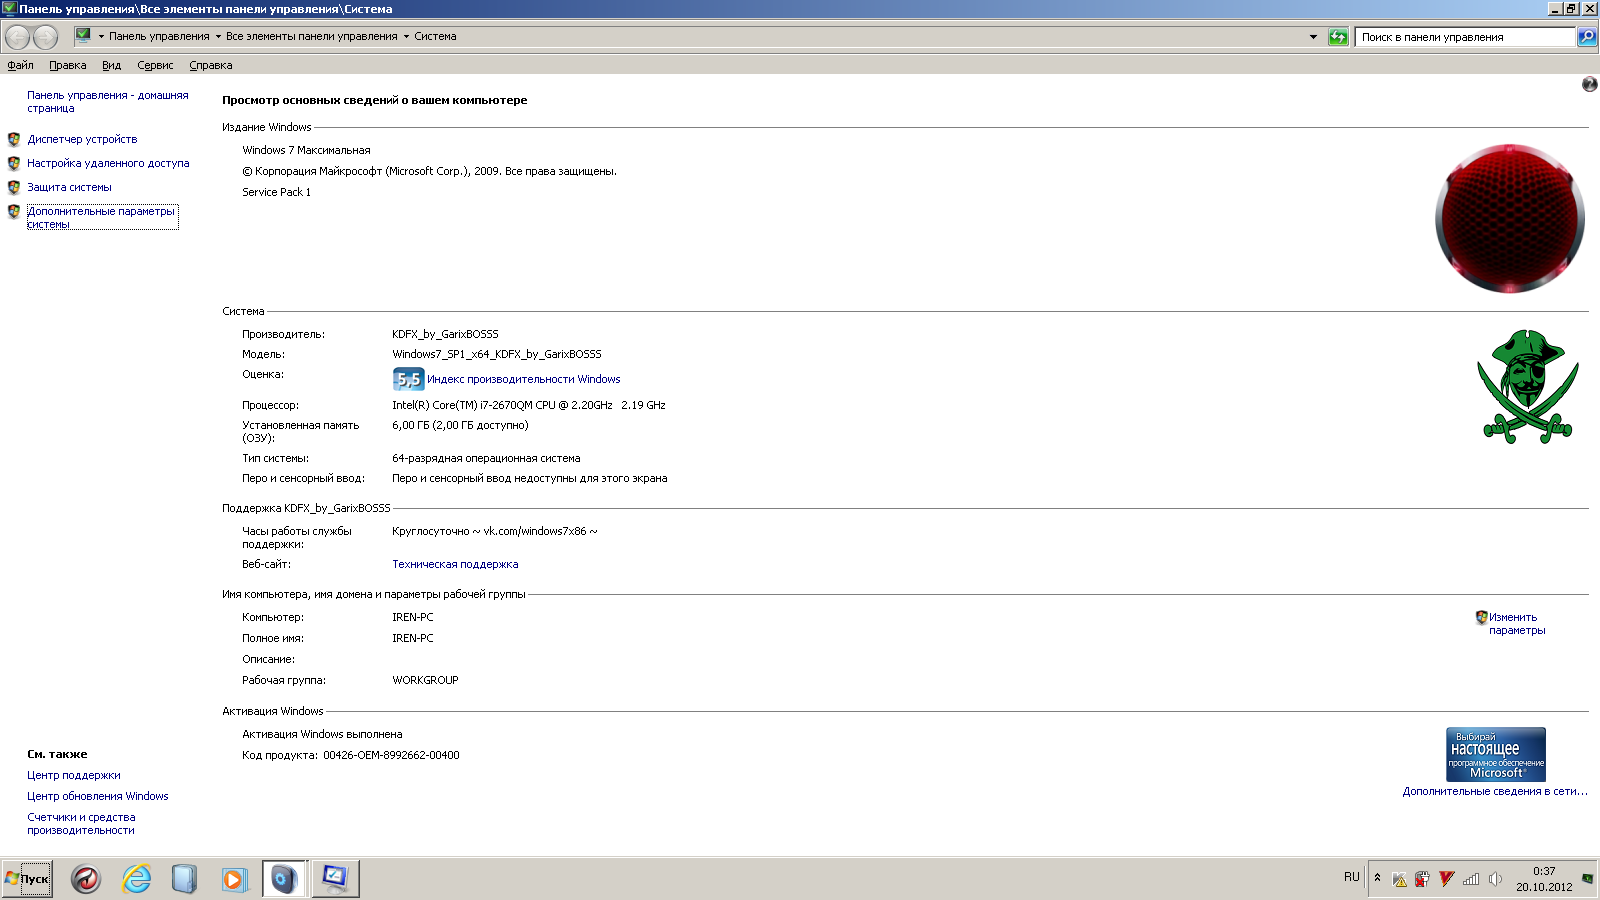The width and height of the screenshot is (1600, 900).
Task: Expand dropdown arrow after Панель управления breadcrumb
Action: [x=218, y=37]
